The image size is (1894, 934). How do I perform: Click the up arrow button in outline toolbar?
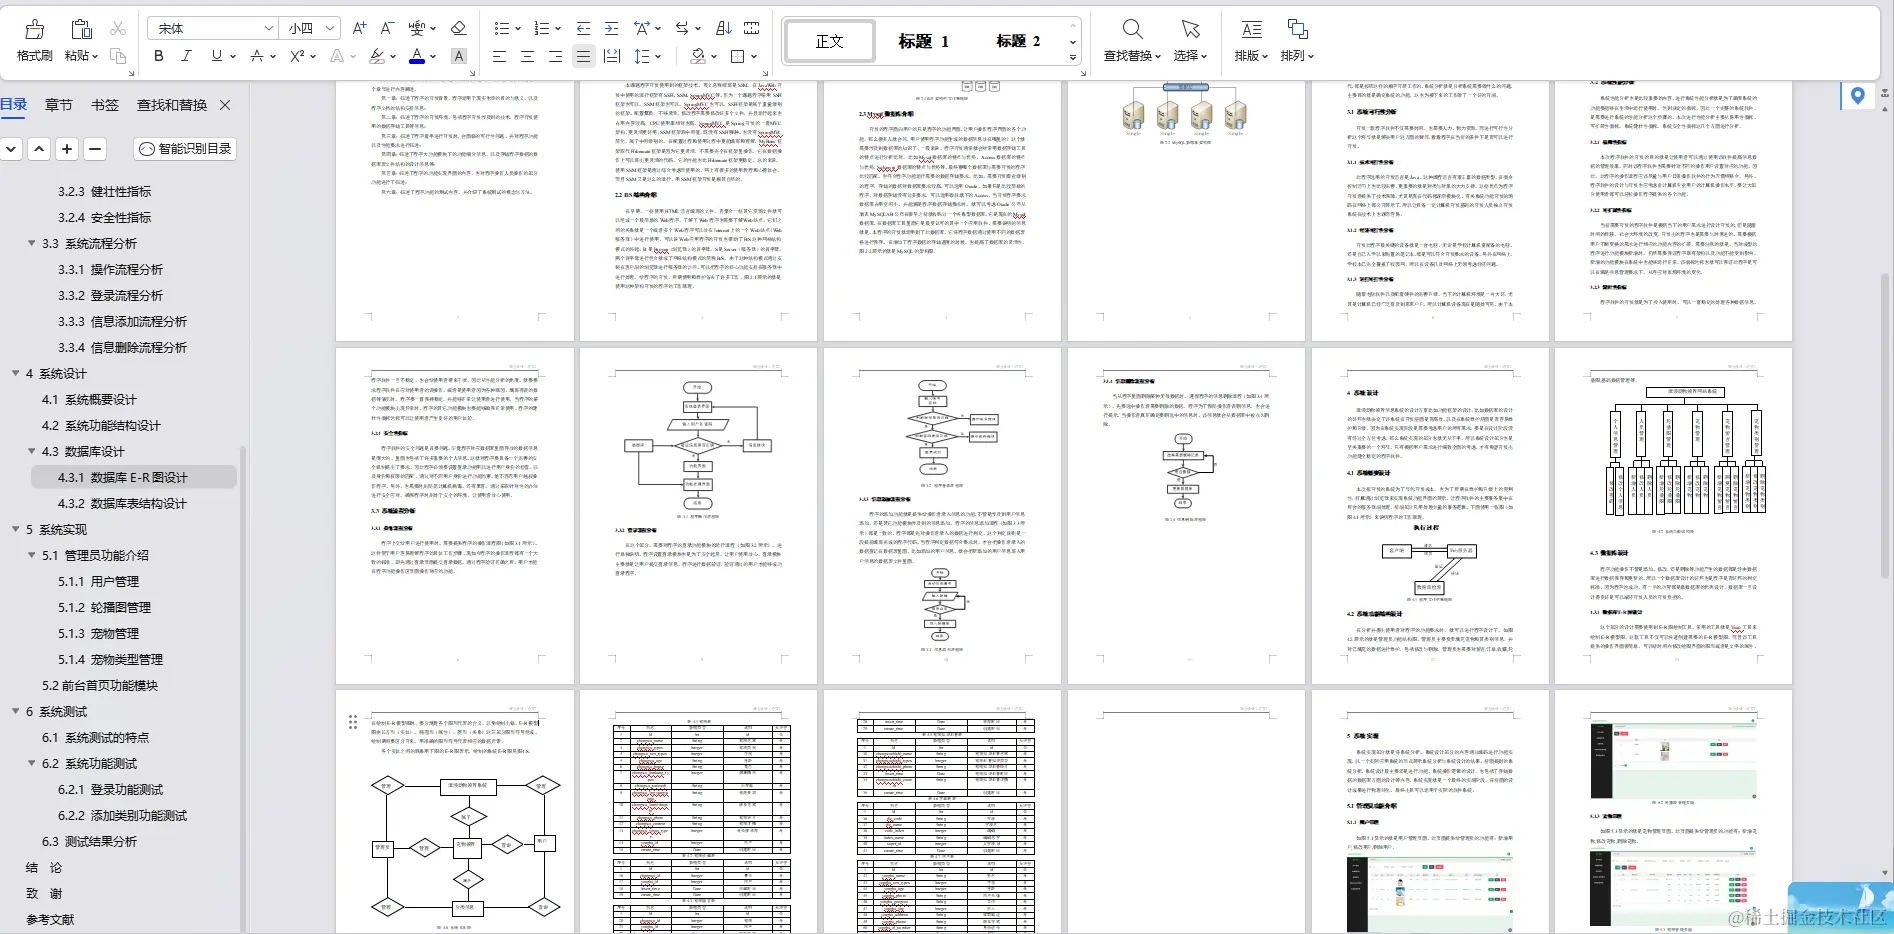point(39,148)
